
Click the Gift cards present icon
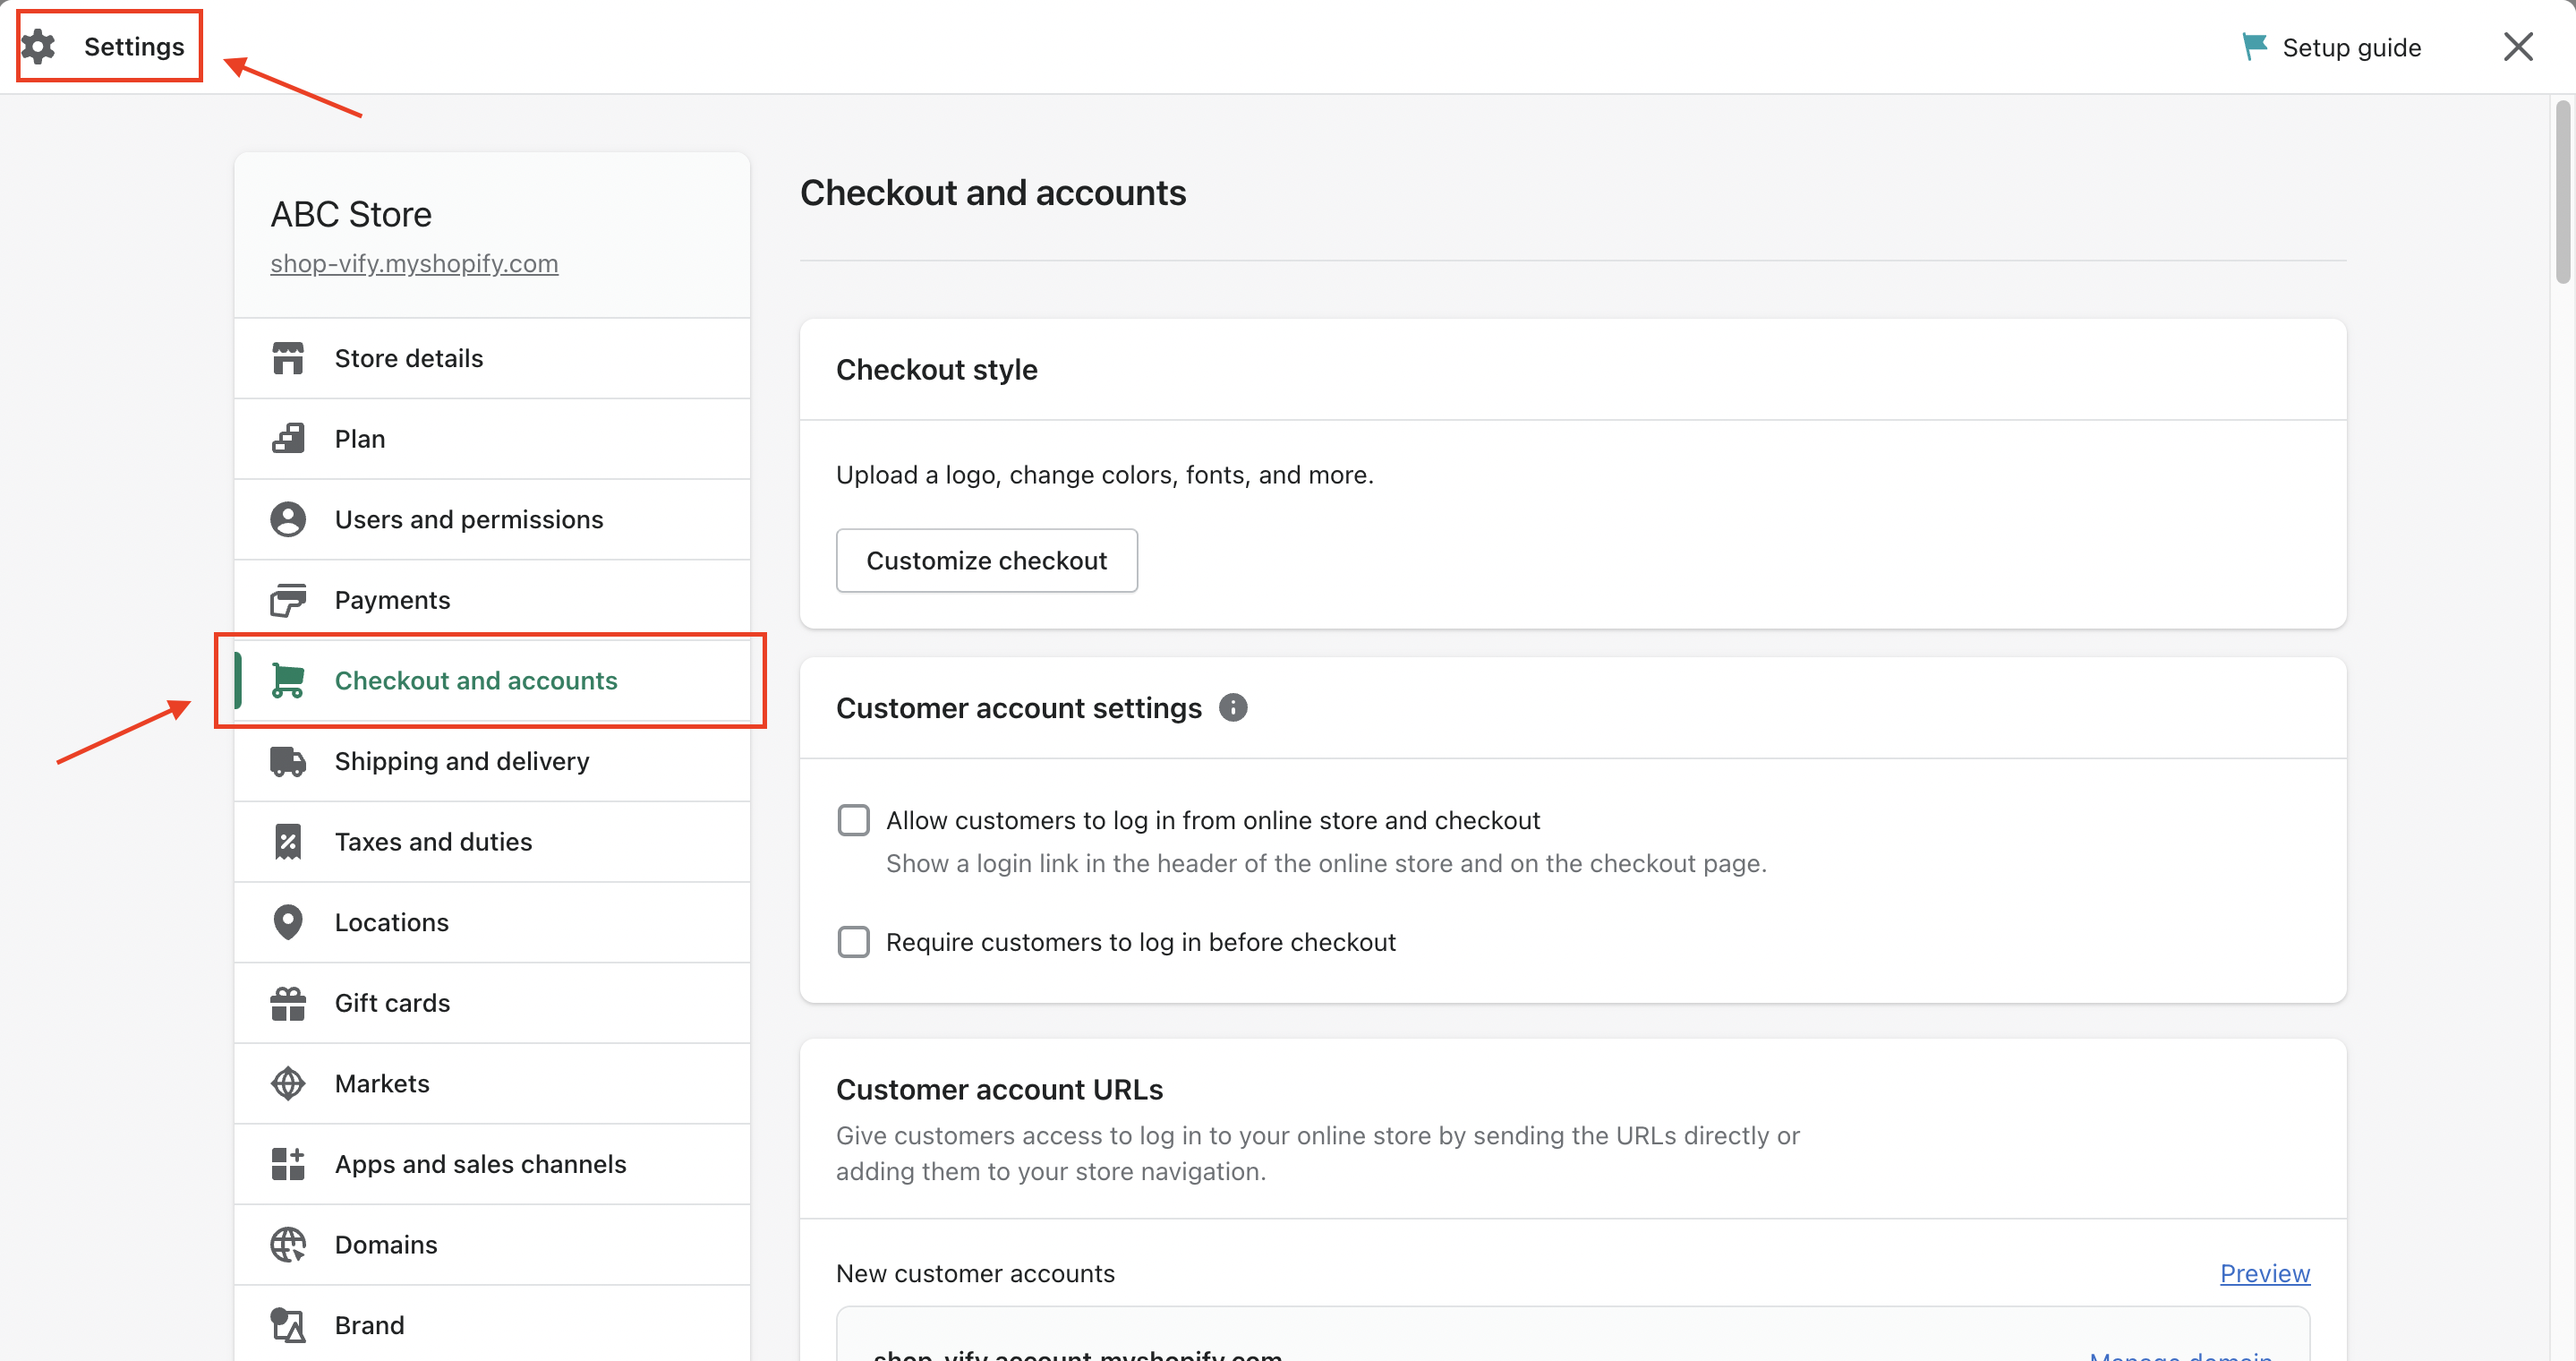click(x=288, y=1003)
